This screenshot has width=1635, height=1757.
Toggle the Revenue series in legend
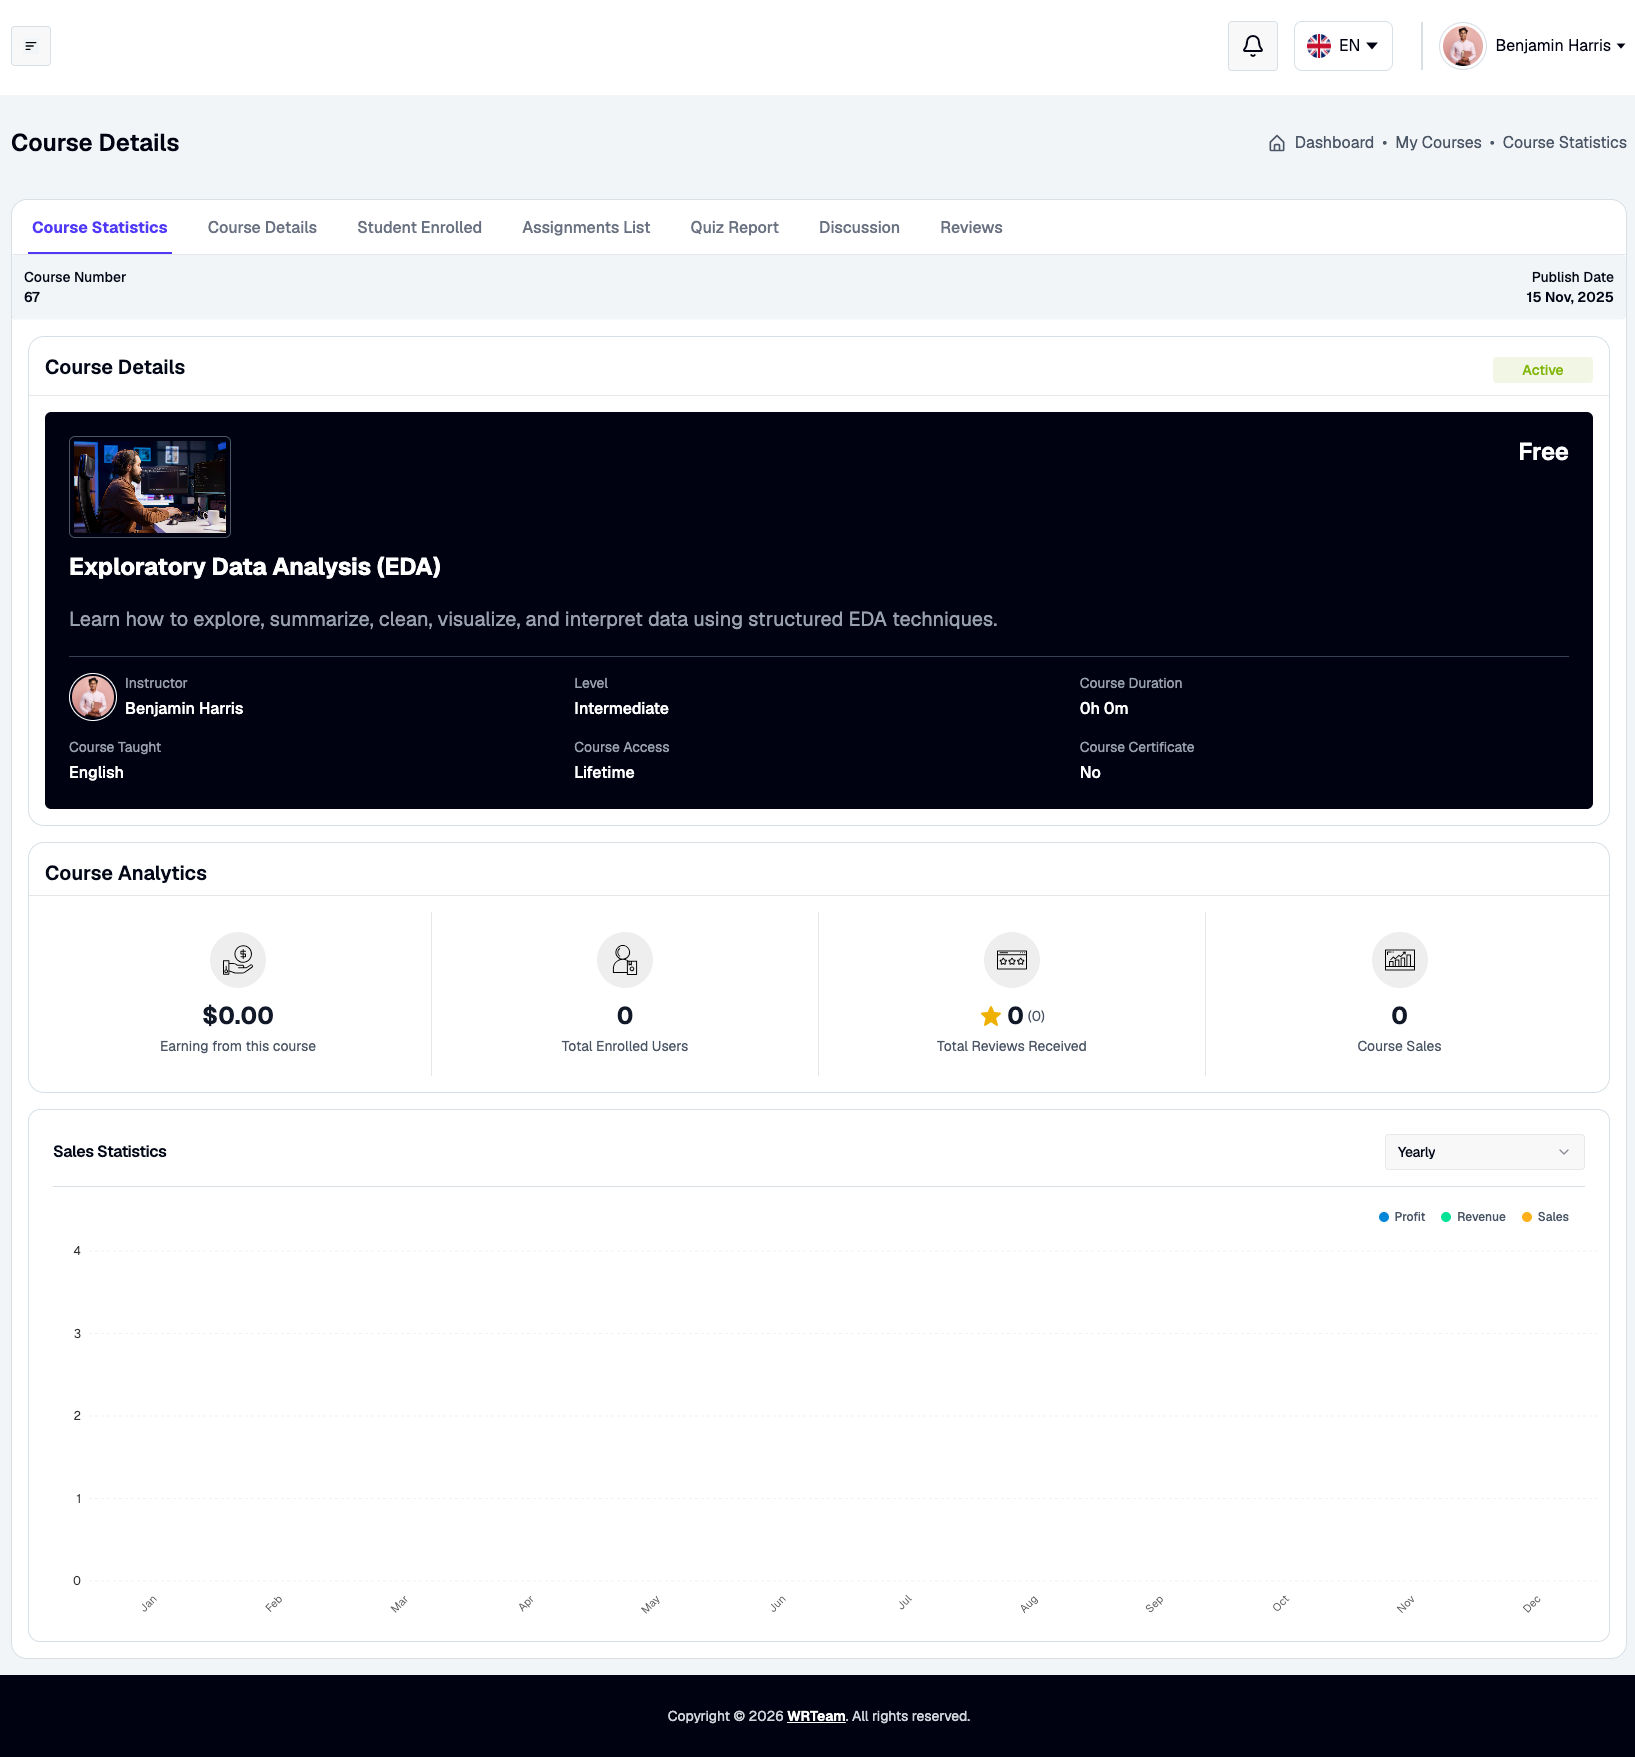(x=1473, y=1217)
